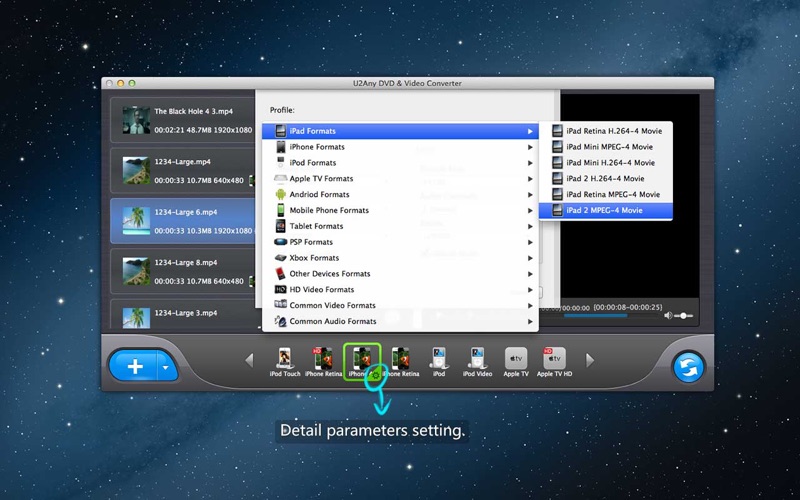Expand the HD Video Formats submenu

click(x=400, y=289)
